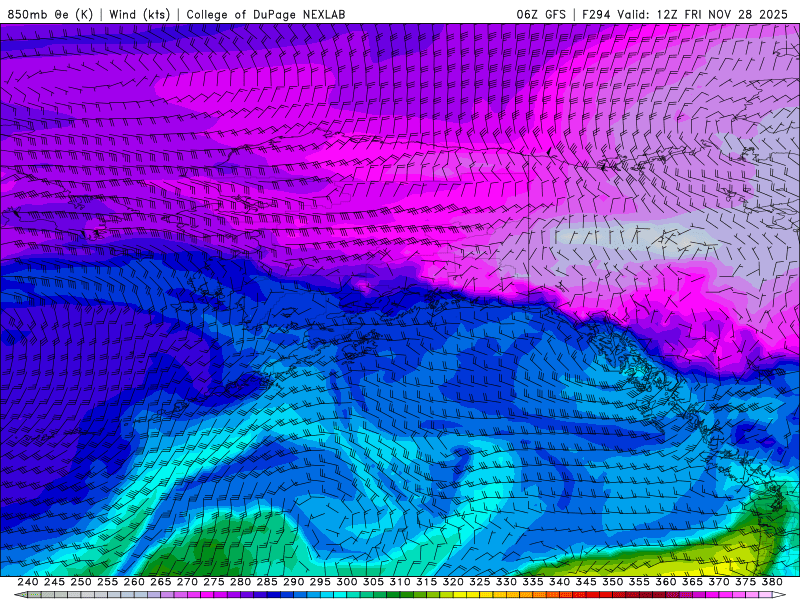Click the 255 value on the color scale

click(107, 582)
